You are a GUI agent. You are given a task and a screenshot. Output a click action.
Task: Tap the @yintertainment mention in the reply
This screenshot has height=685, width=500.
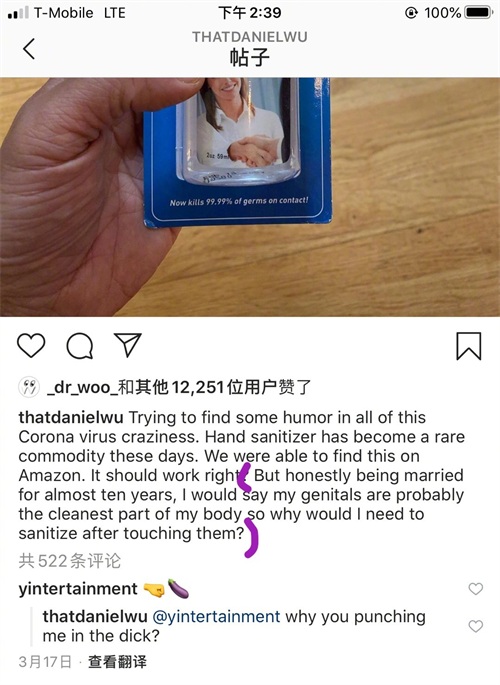click(216, 616)
